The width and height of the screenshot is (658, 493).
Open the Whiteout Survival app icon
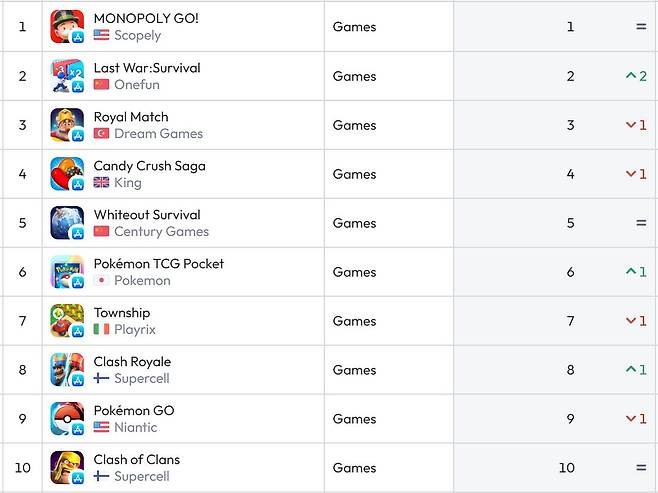[67, 223]
